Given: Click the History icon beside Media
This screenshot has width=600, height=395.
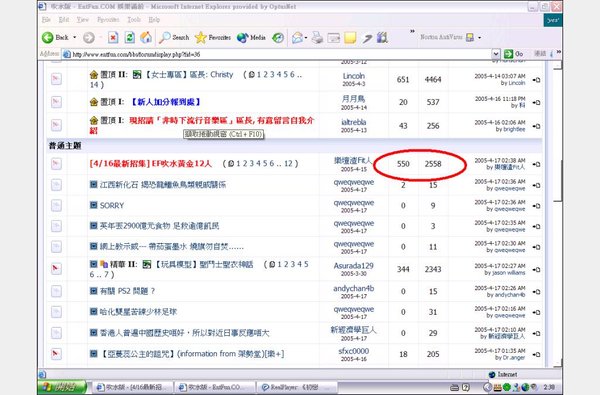Looking at the screenshot, I should pos(278,38).
